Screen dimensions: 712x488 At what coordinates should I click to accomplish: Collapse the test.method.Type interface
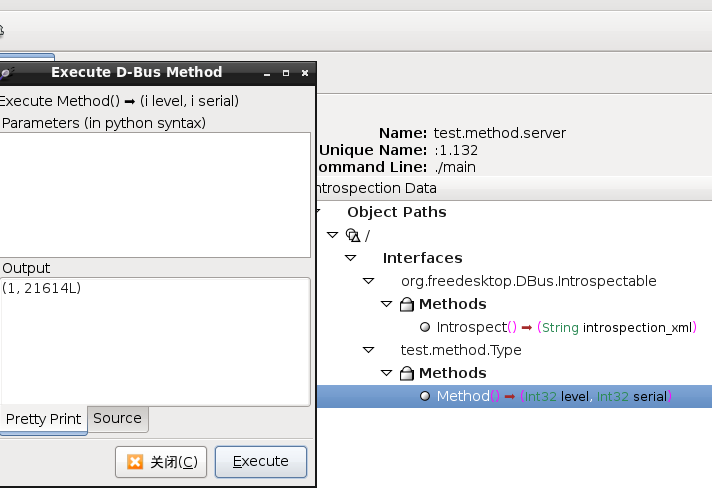coord(369,350)
